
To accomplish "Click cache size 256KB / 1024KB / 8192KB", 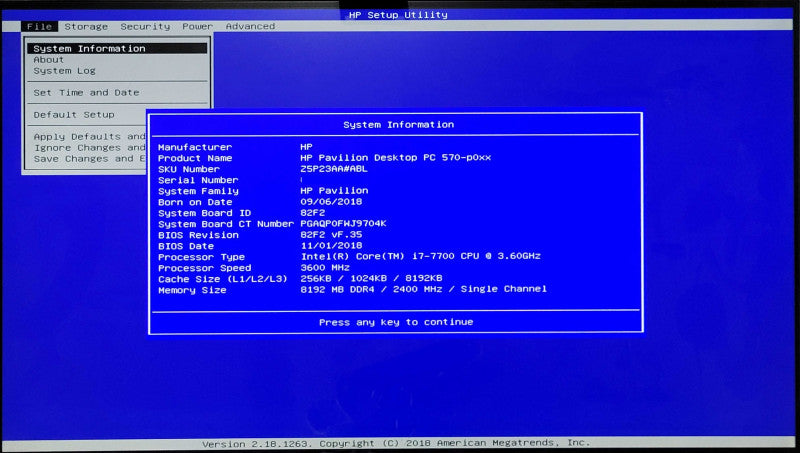I will (x=371, y=279).
